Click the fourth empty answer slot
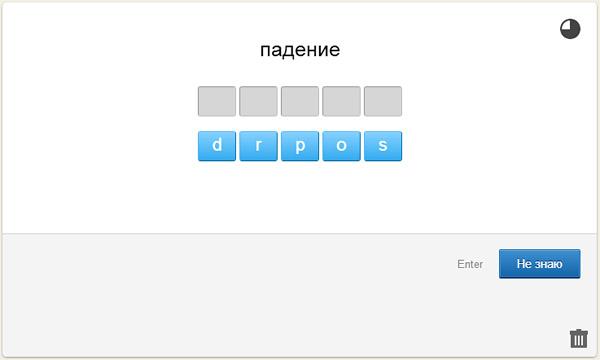600x360 pixels. click(x=341, y=101)
